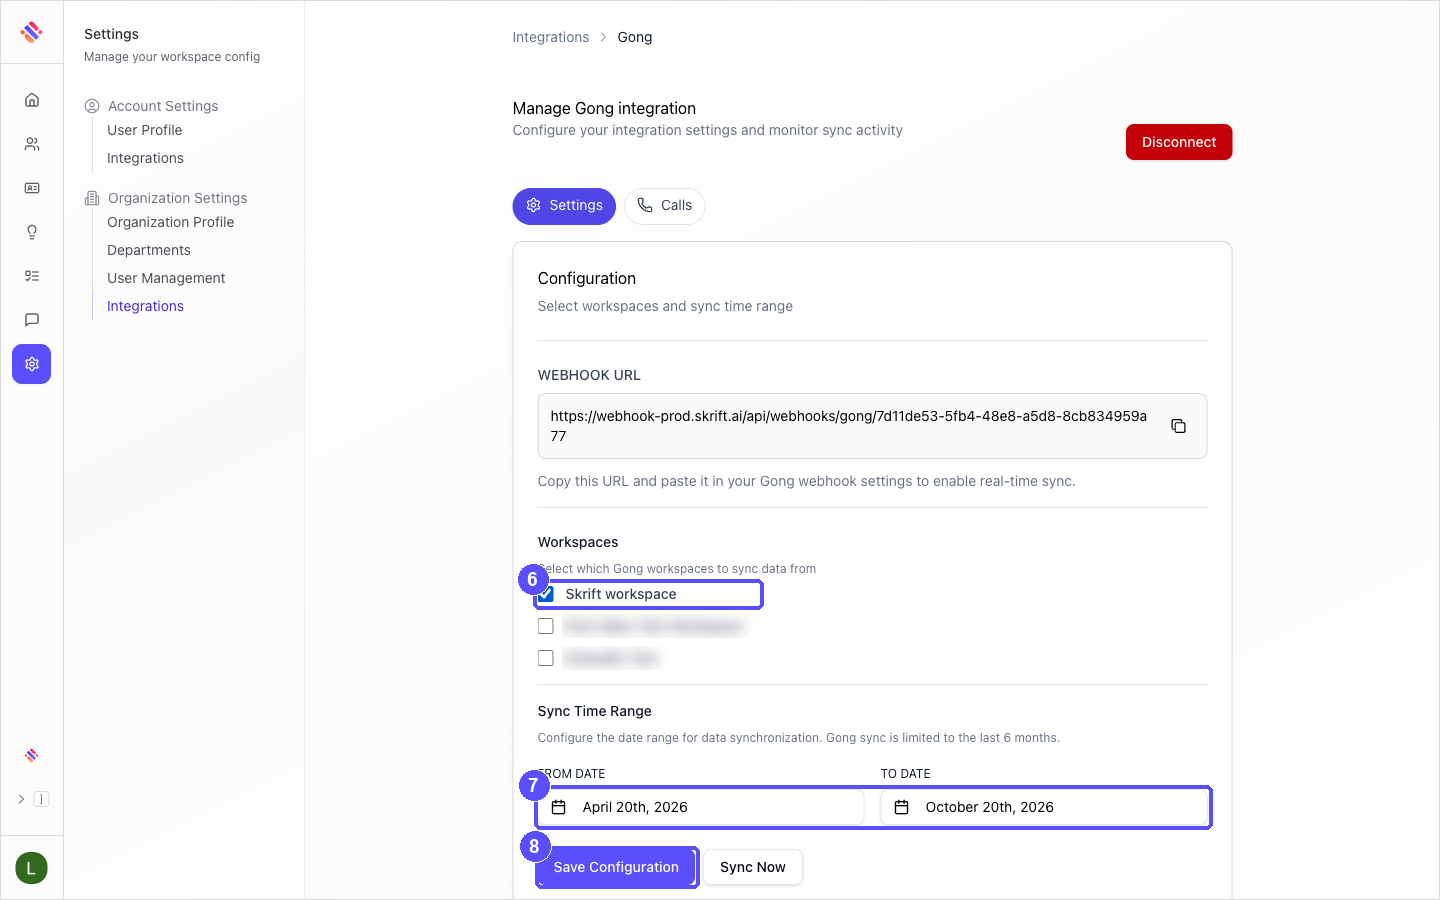Open the Home page icon
The height and width of the screenshot is (900, 1440).
click(32, 100)
